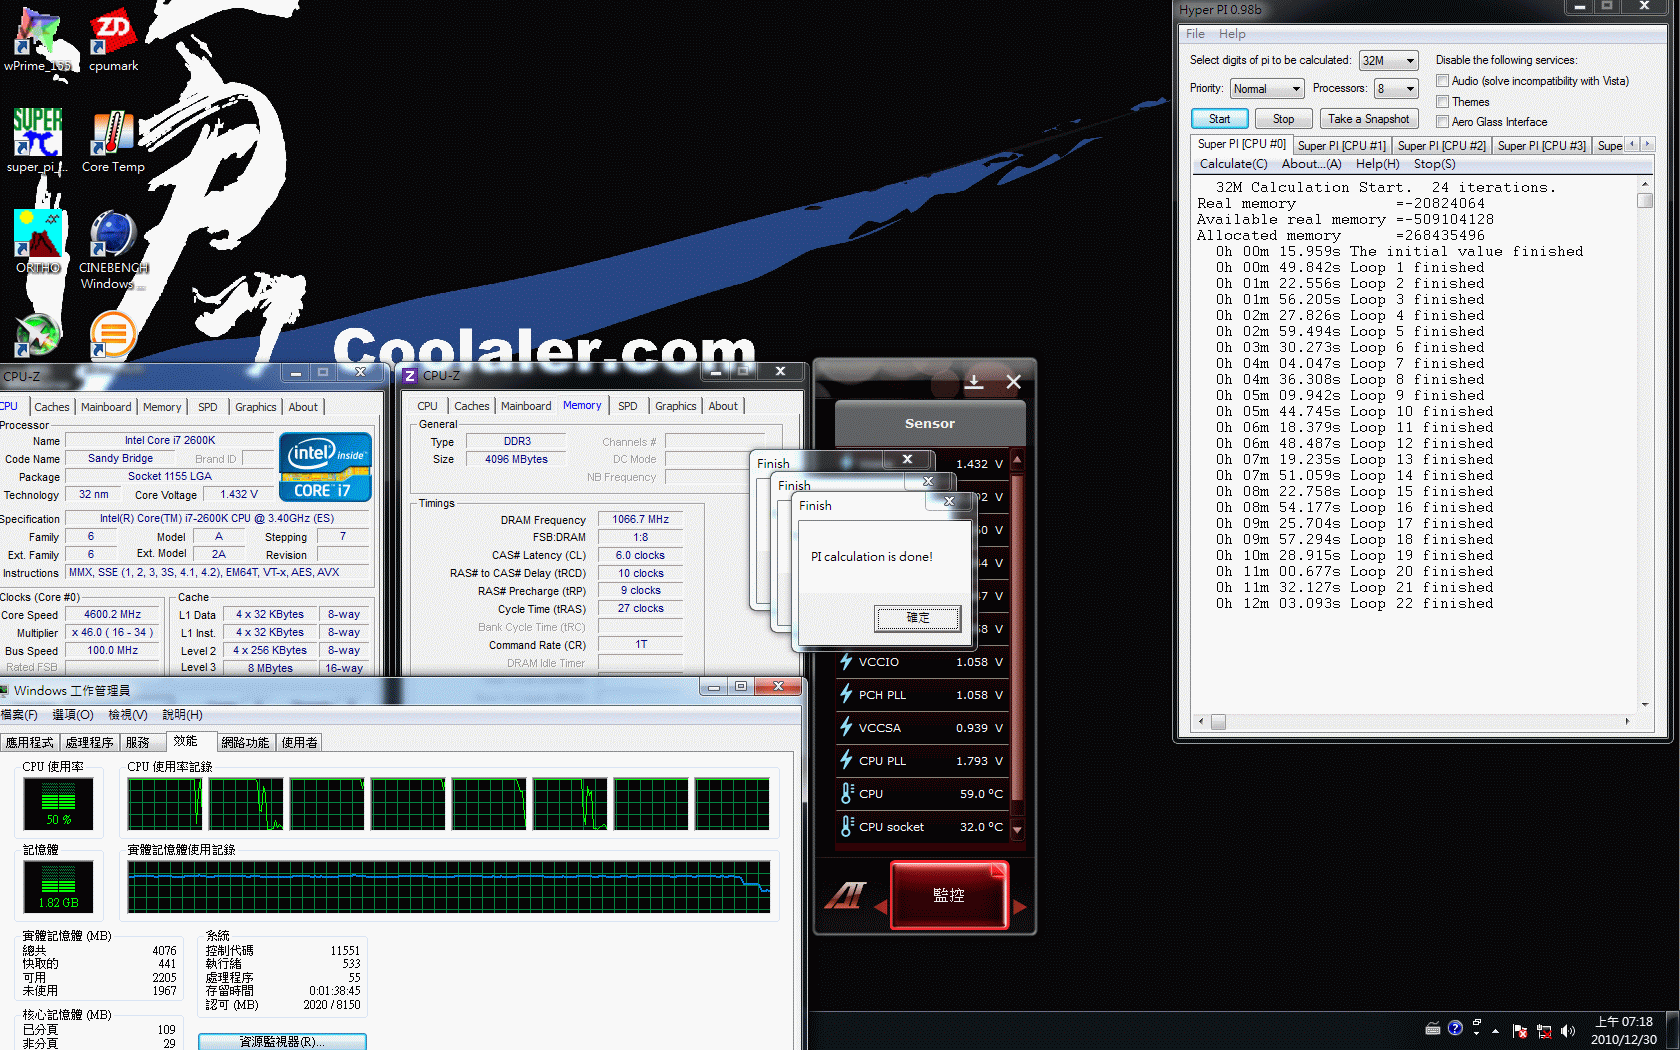The height and width of the screenshot is (1050, 1680).
Task: Click the VCCSA lightning bolt icon
Action: [x=846, y=727]
